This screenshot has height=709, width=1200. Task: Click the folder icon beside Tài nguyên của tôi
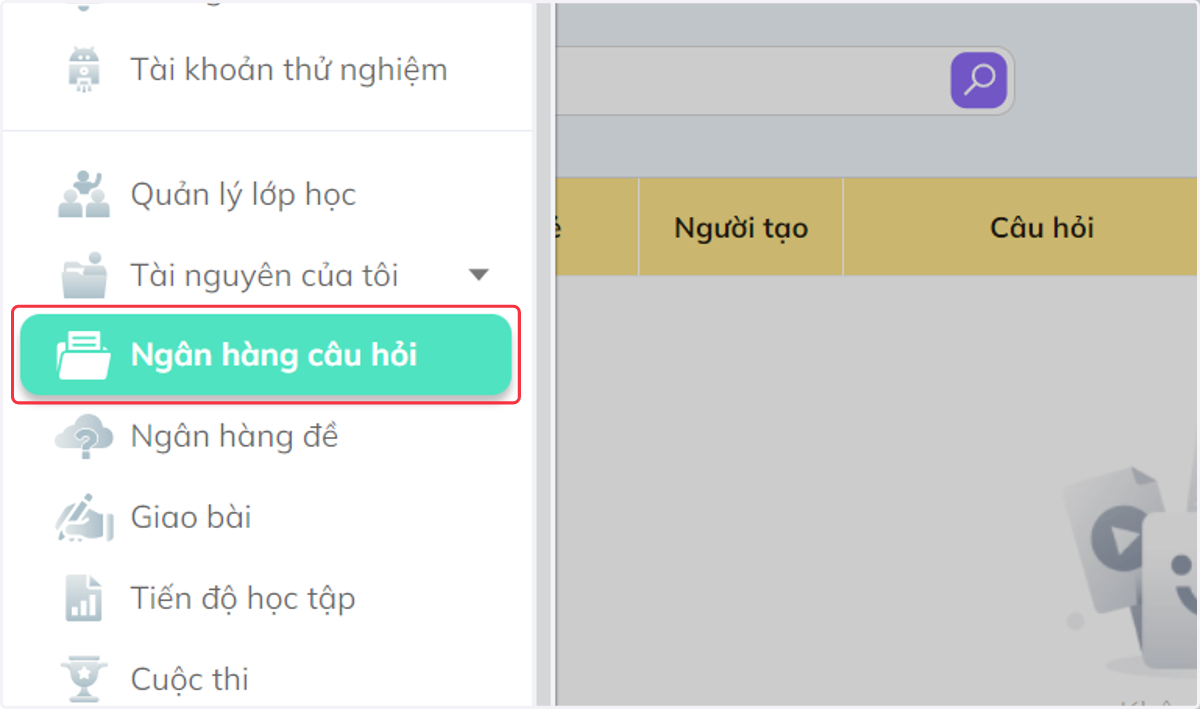click(x=84, y=275)
